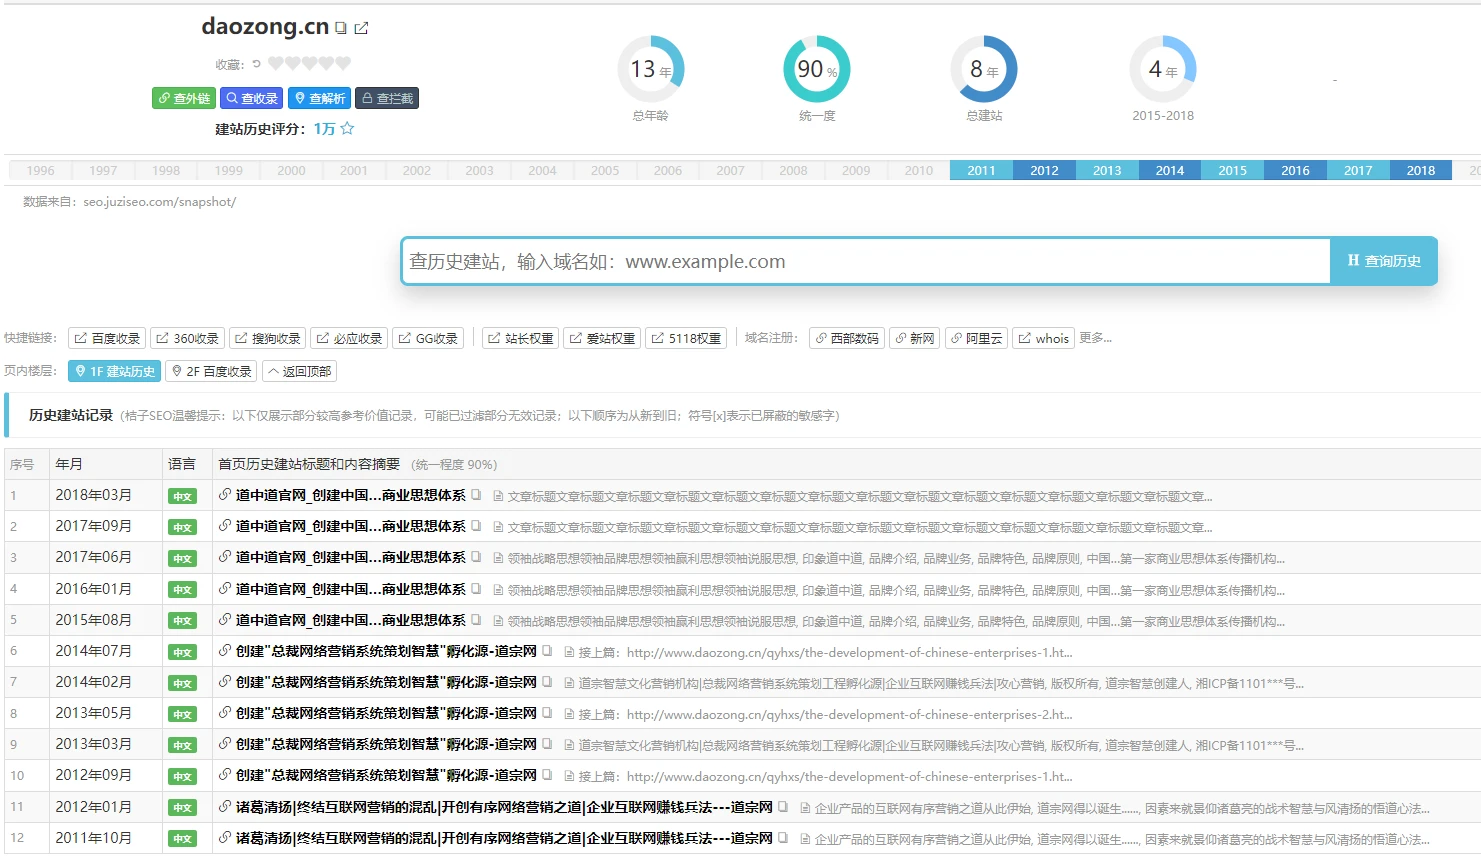1481x859 pixels.
Task: Open the dark 查拦截 lock button
Action: point(387,98)
